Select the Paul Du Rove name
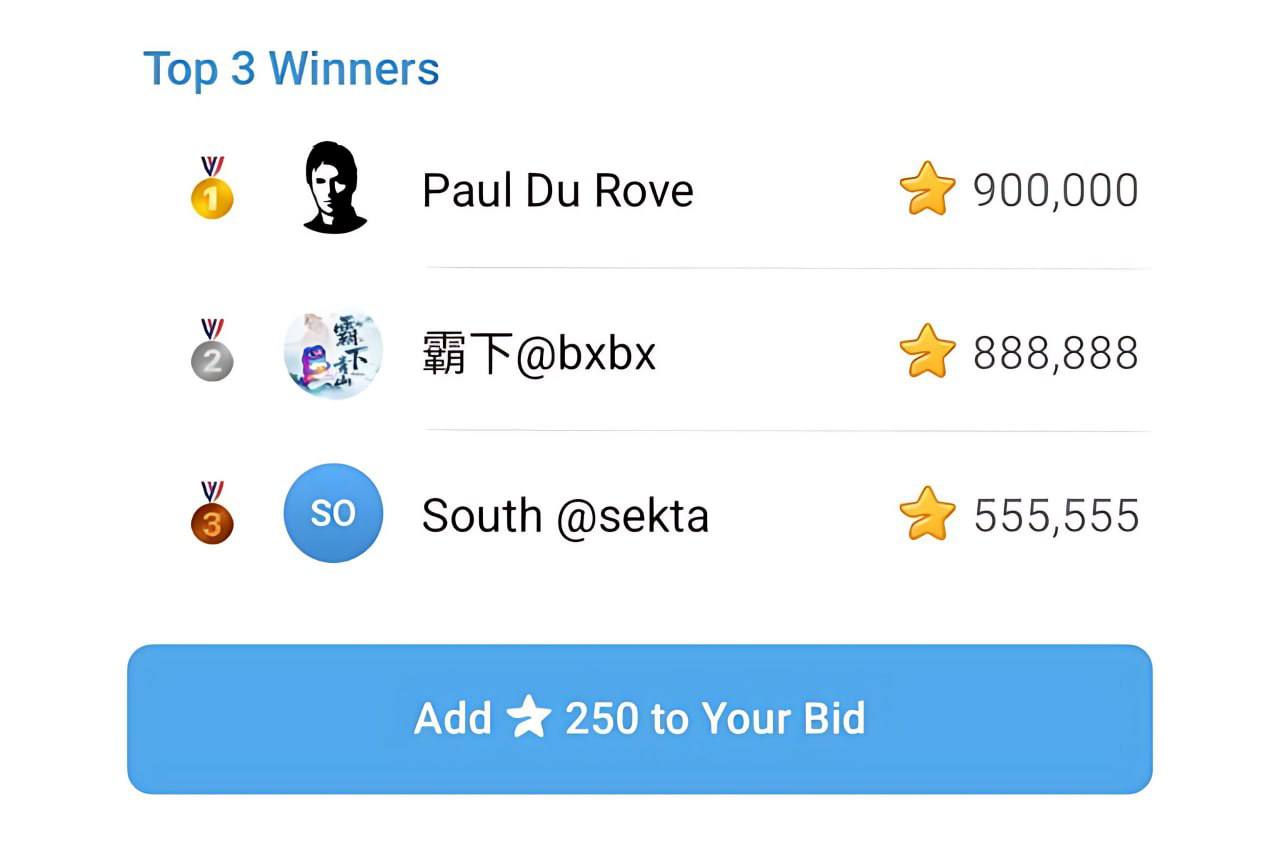The height and width of the screenshot is (845, 1280). (x=557, y=190)
